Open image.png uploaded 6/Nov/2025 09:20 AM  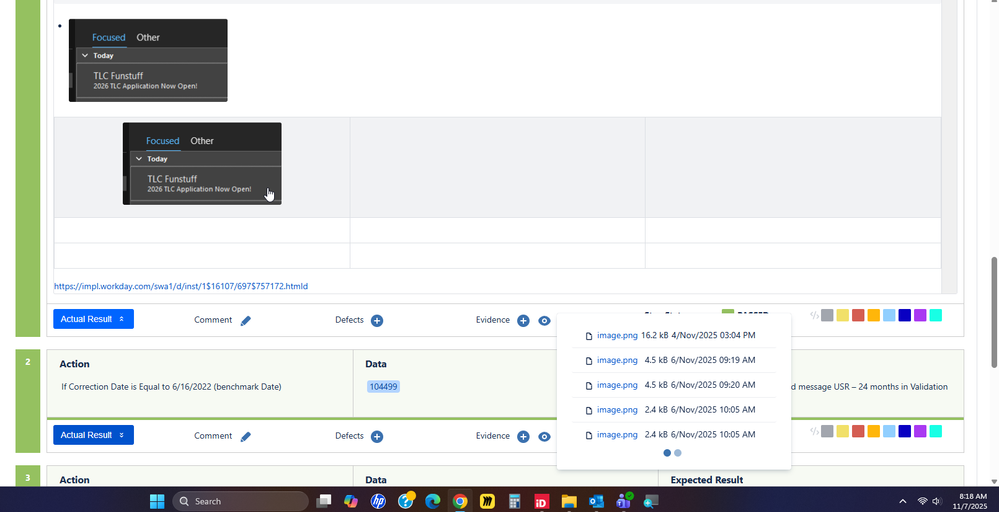tap(617, 385)
